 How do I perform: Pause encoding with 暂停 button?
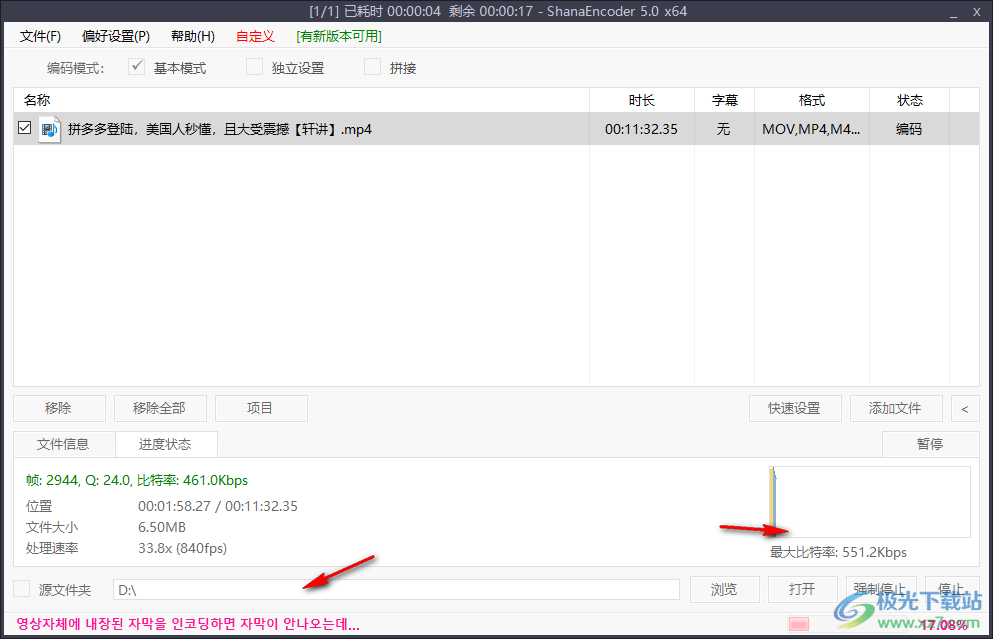click(x=930, y=445)
